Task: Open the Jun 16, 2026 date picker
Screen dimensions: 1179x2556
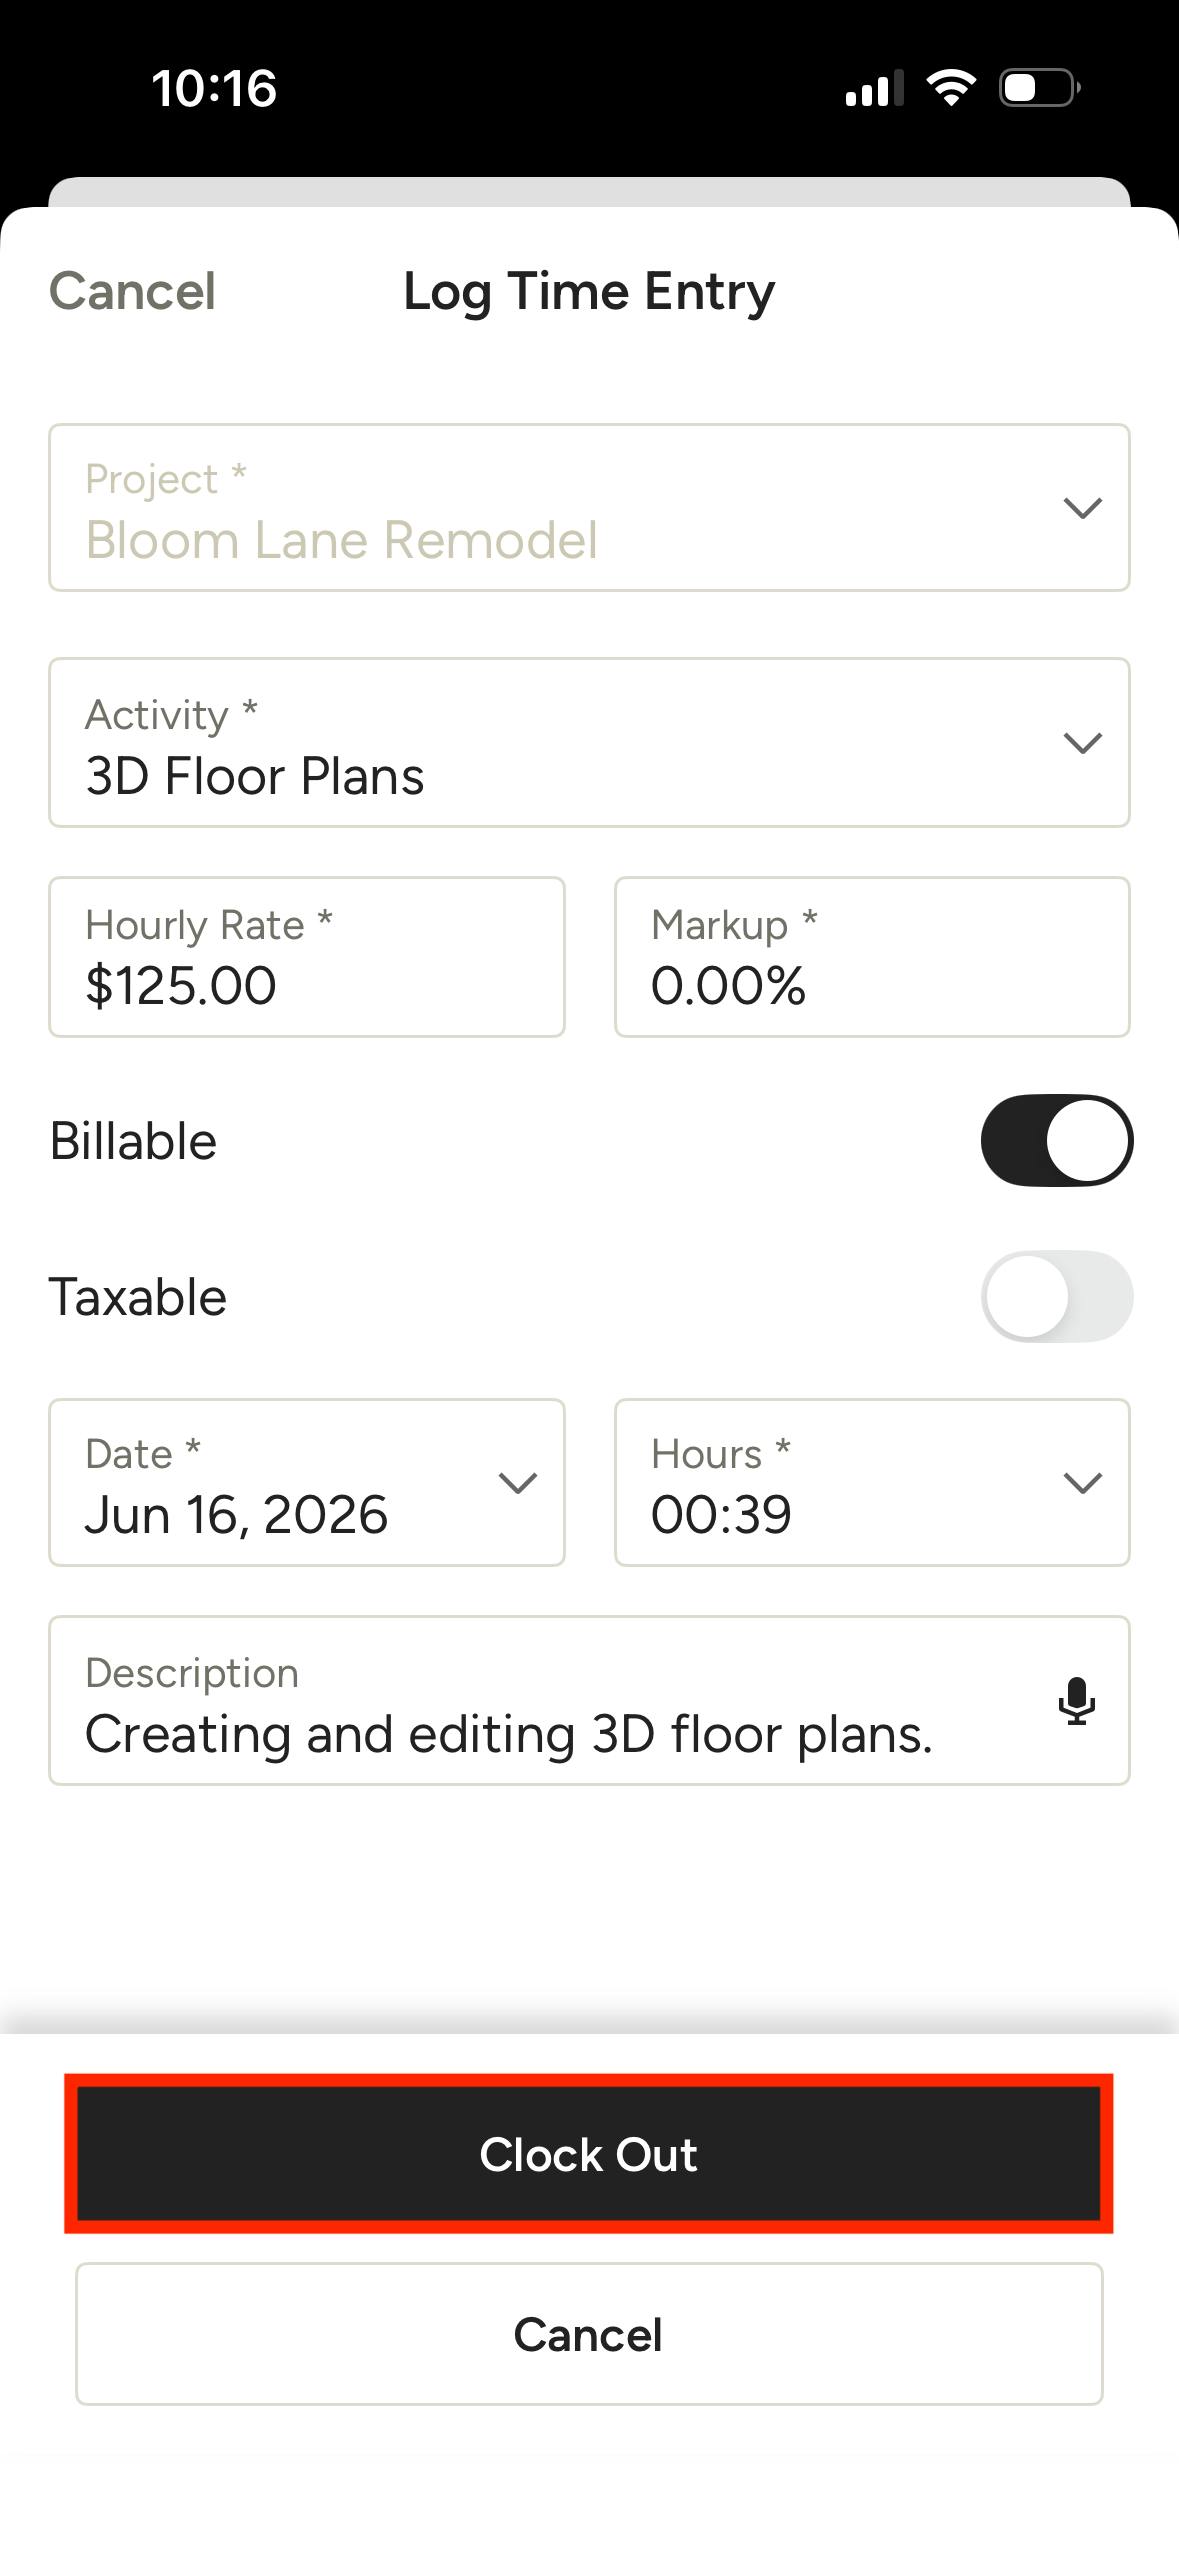Action: (x=307, y=1483)
